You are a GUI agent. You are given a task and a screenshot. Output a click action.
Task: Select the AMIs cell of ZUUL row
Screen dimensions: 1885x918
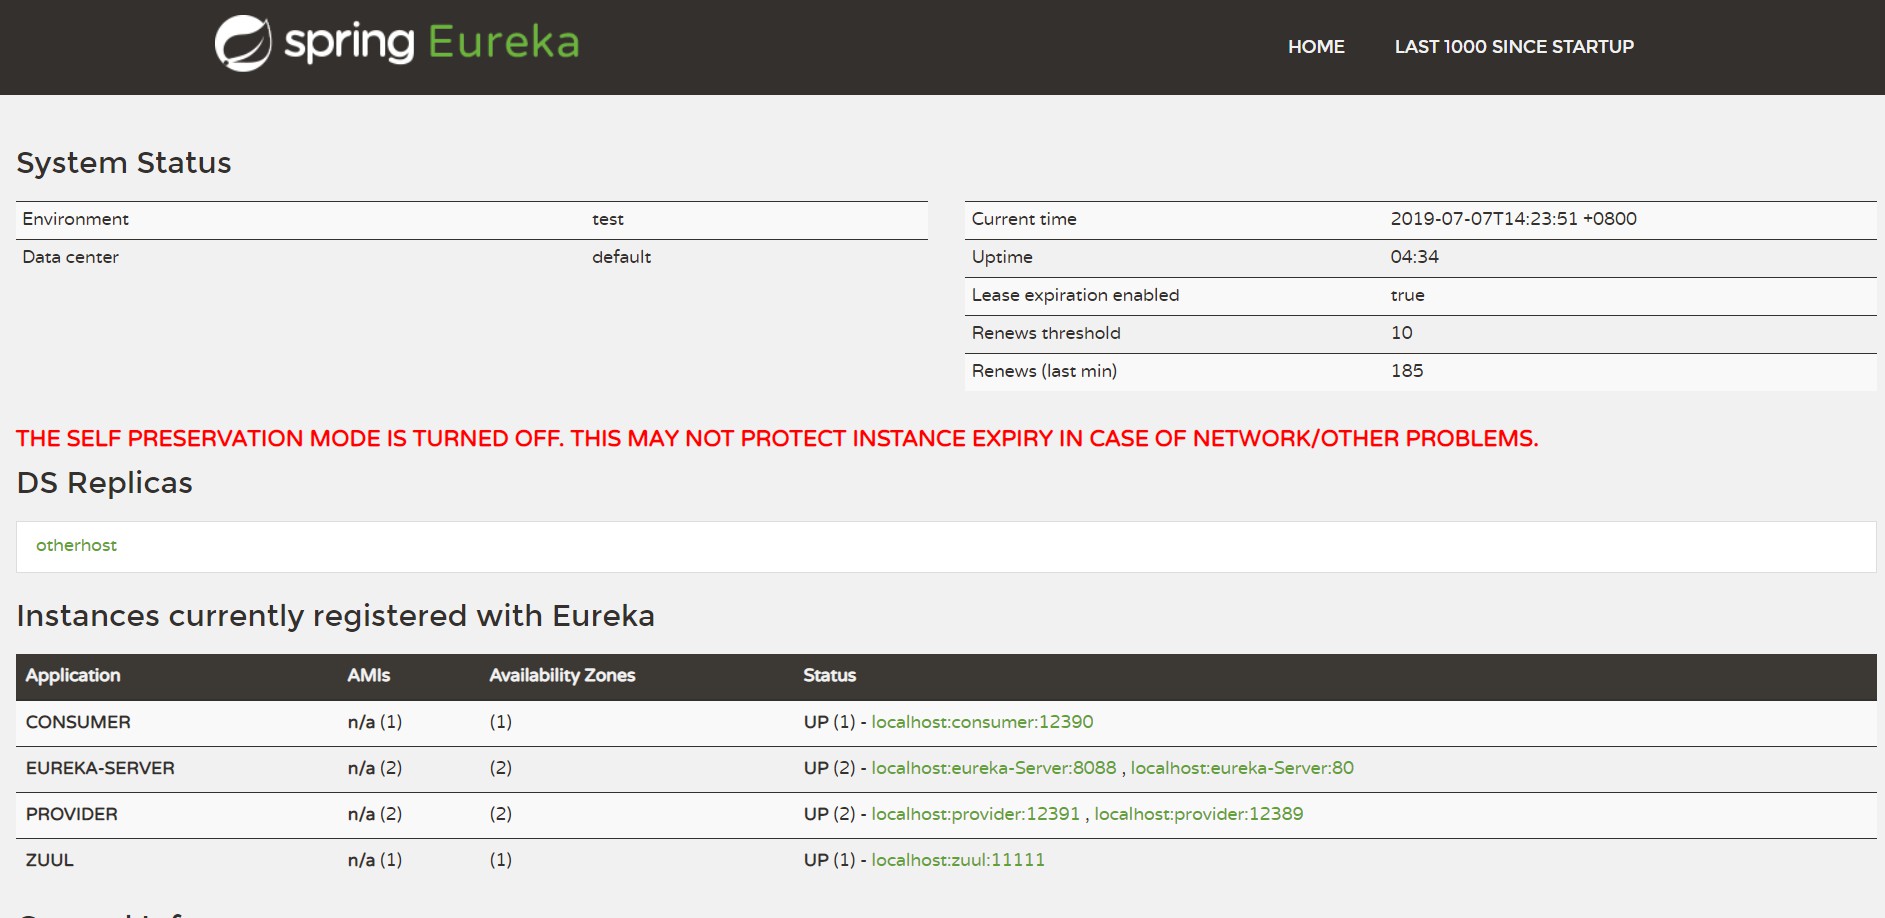click(x=375, y=860)
